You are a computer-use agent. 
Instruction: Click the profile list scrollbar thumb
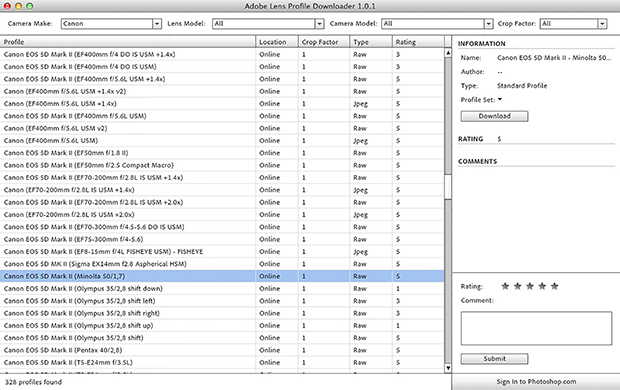click(448, 186)
